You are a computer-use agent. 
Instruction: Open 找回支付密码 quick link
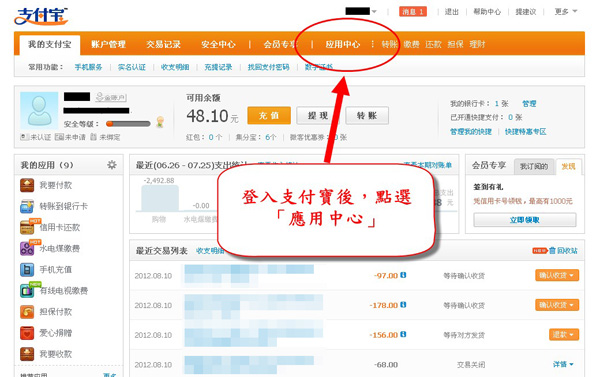pos(268,67)
